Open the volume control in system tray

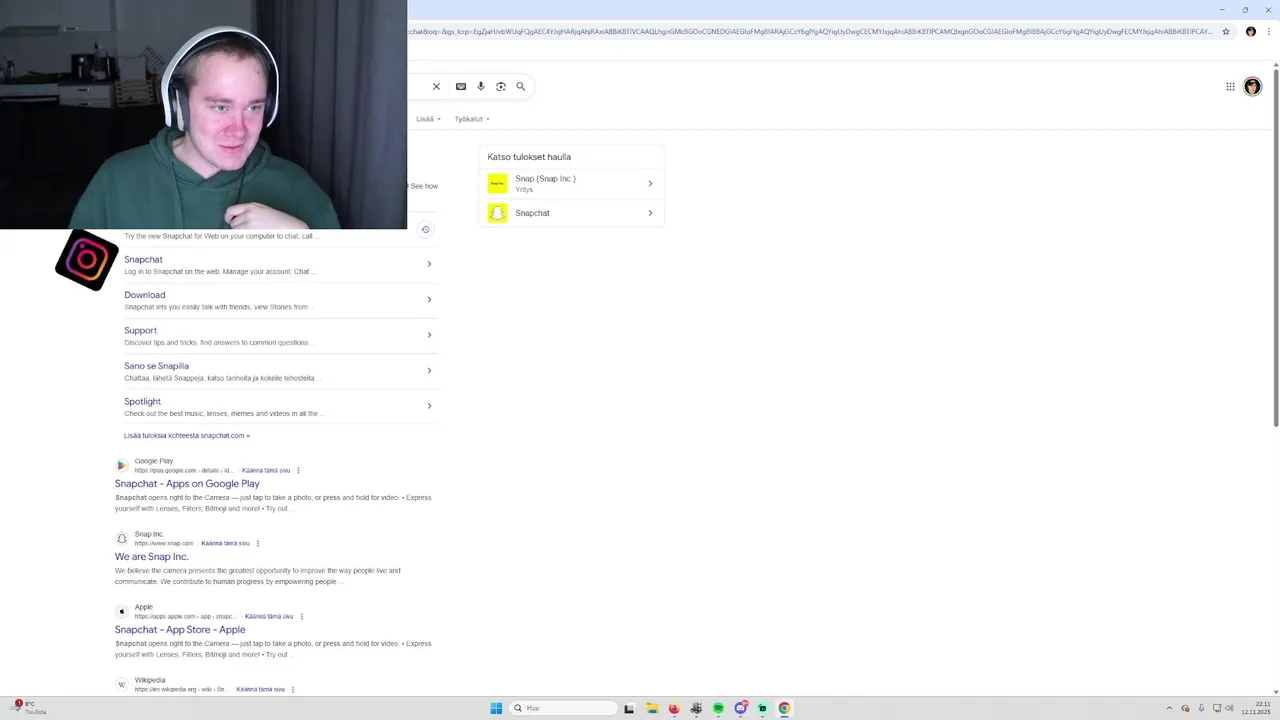click(x=1229, y=708)
